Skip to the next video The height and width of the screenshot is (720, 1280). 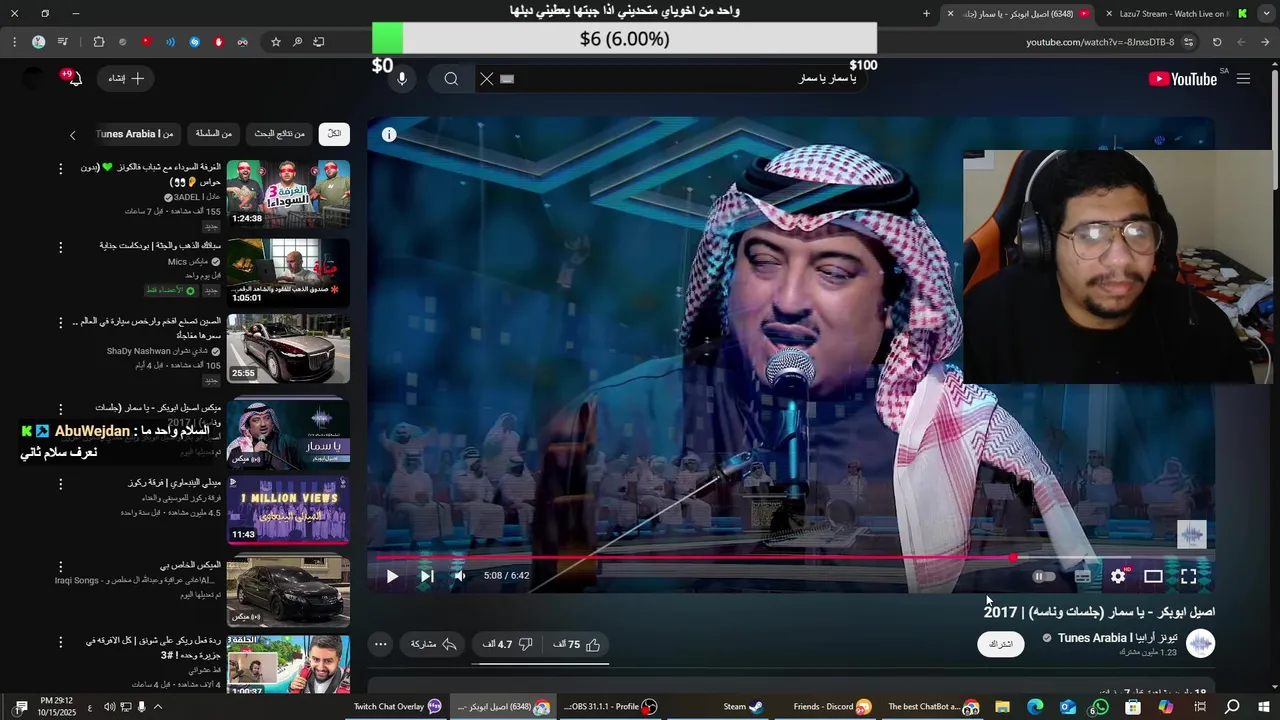[x=427, y=576]
